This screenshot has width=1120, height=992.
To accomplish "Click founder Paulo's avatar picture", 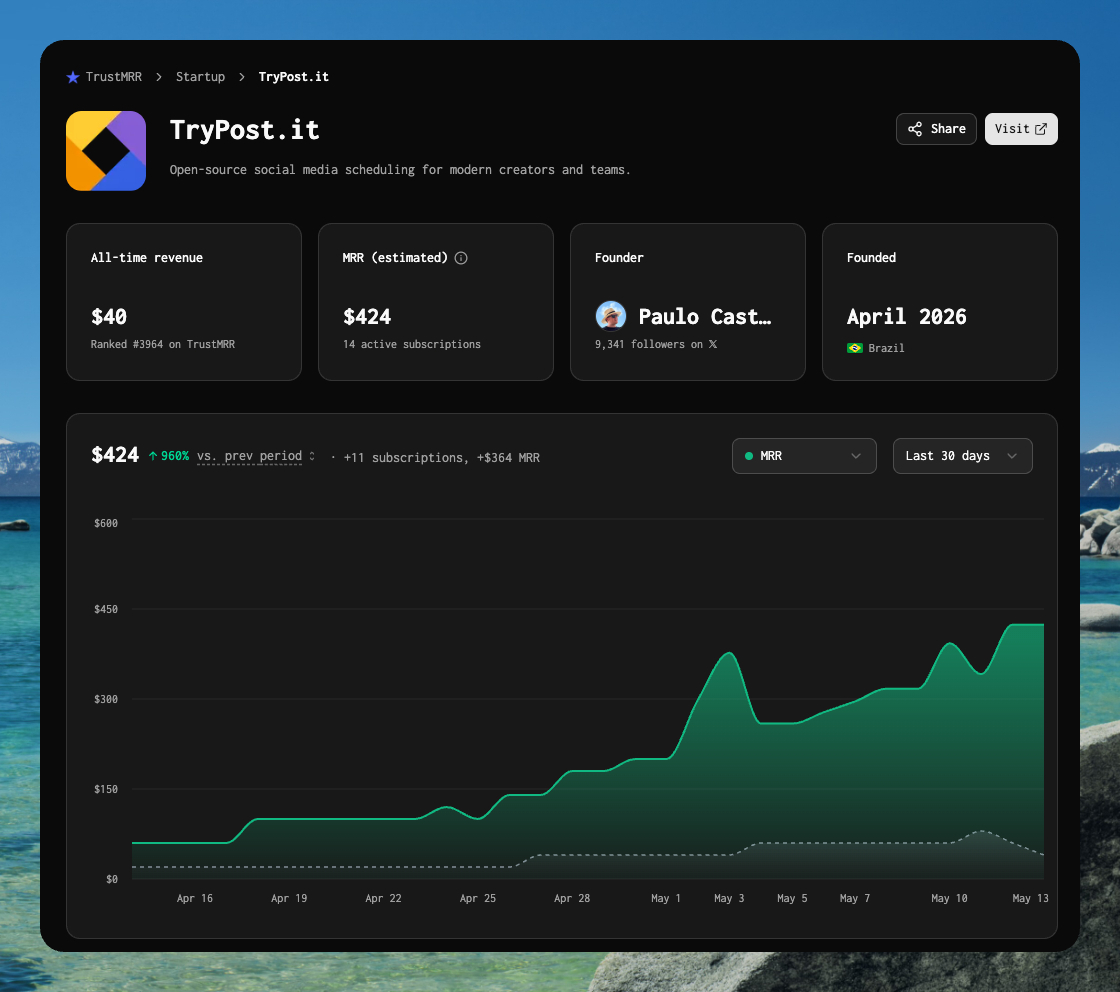I will point(611,316).
